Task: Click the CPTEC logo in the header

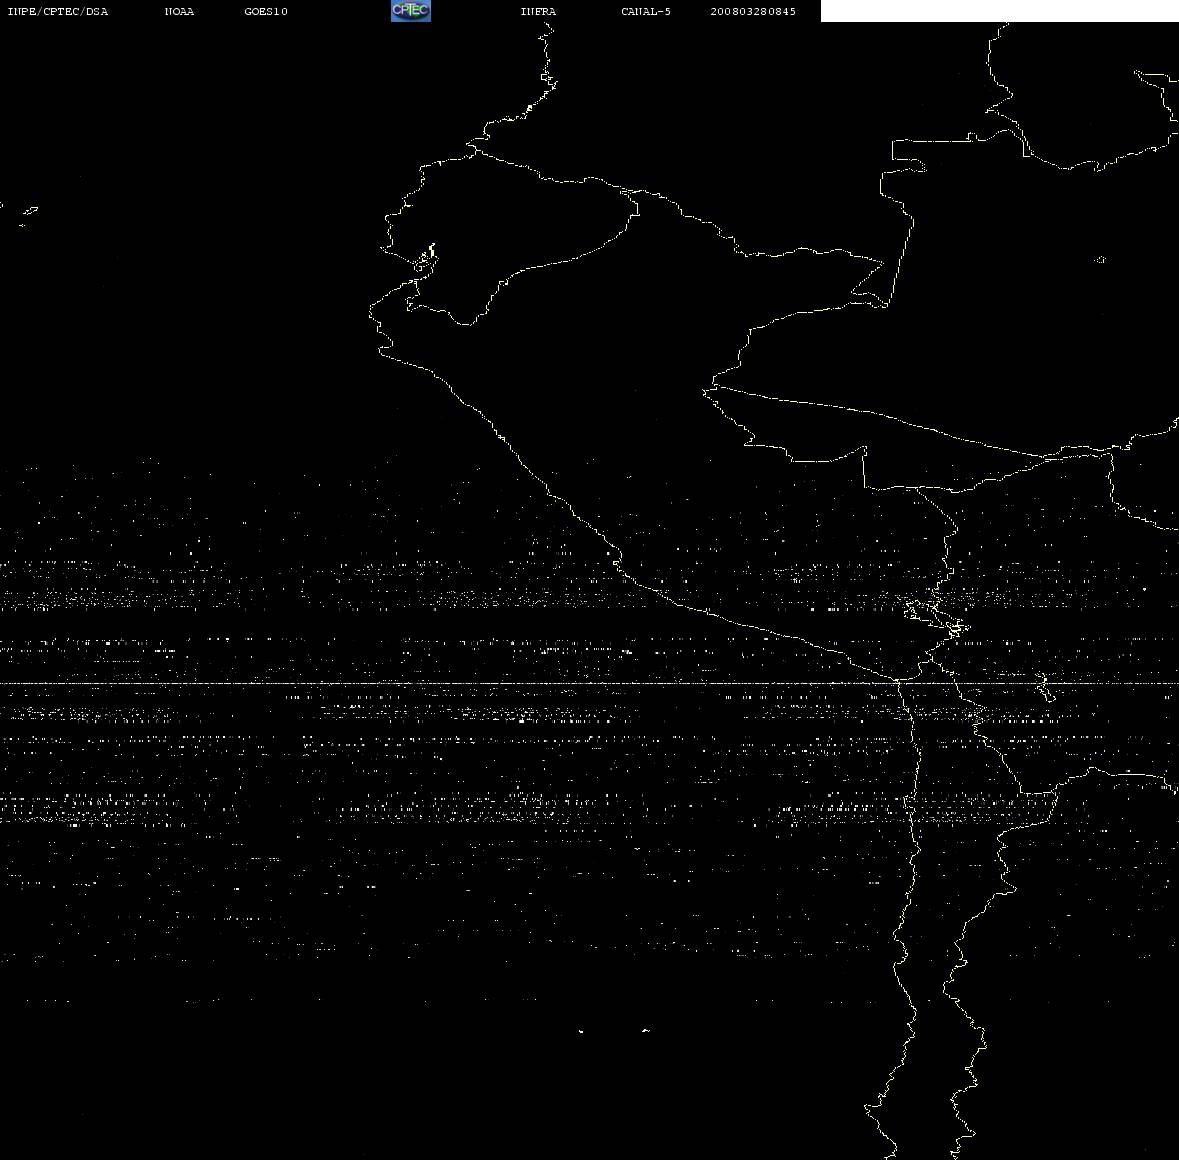Action: click(411, 11)
